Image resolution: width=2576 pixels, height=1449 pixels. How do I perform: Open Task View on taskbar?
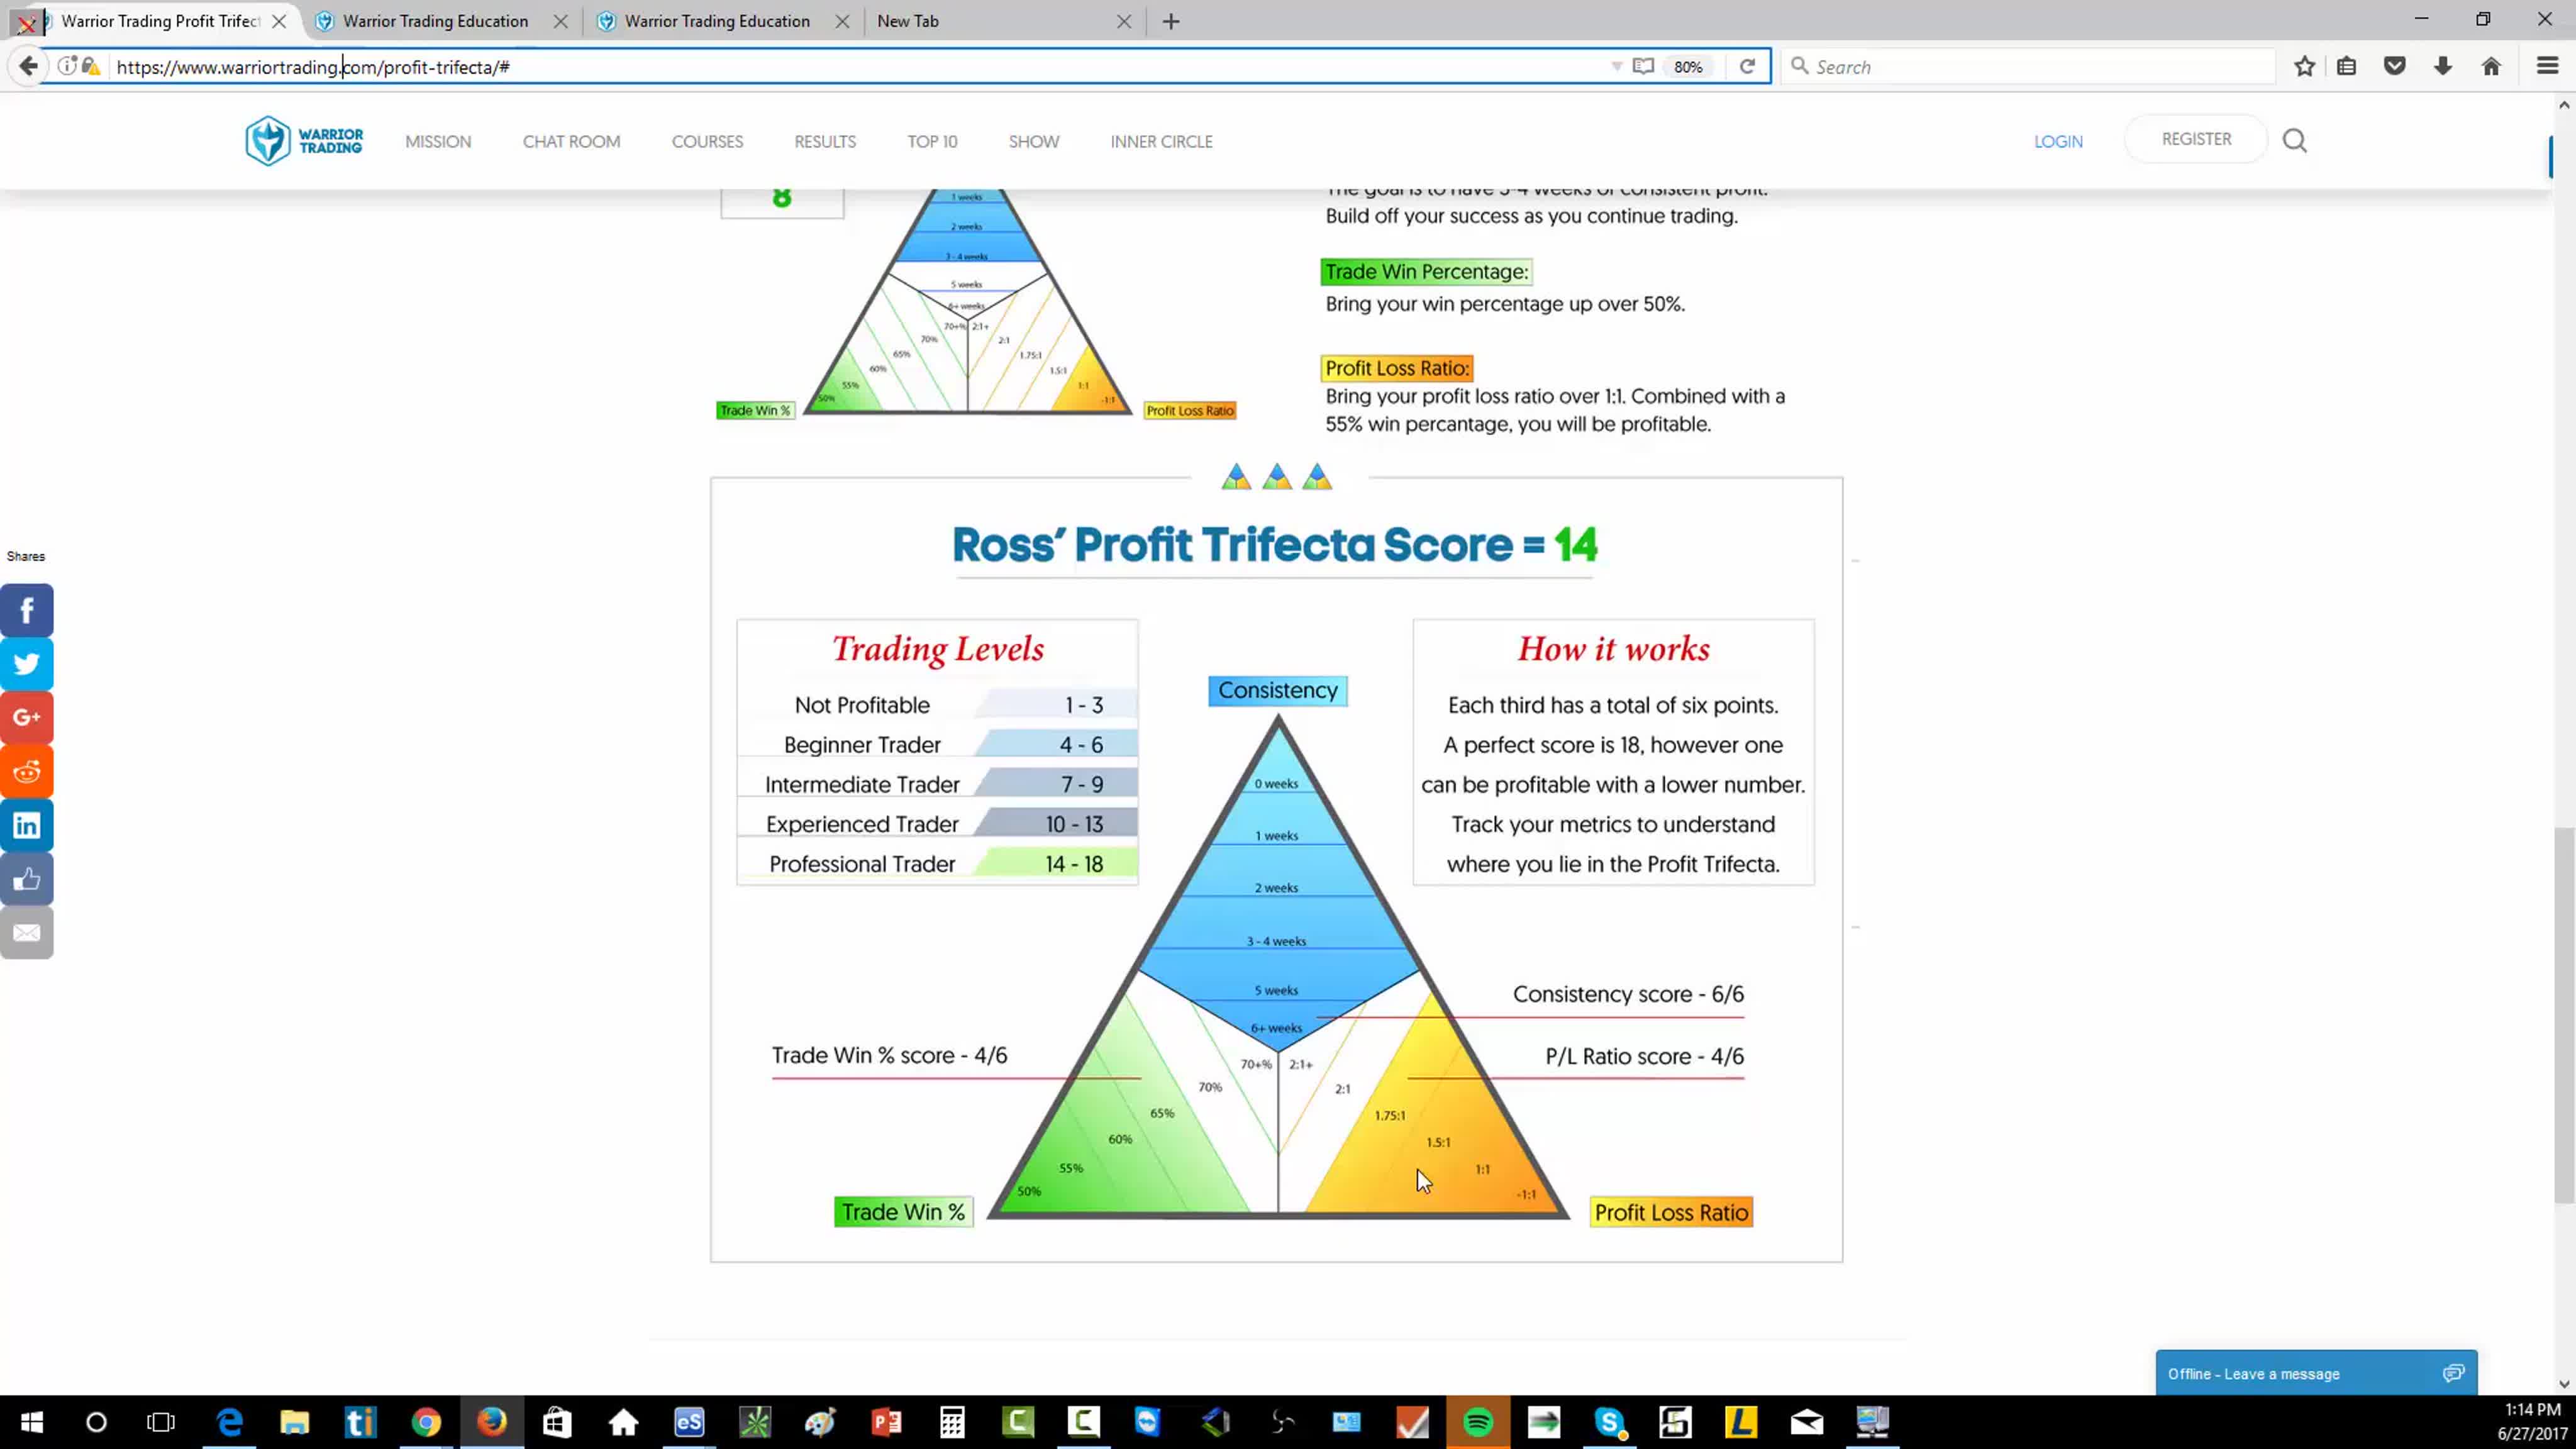click(x=160, y=1422)
